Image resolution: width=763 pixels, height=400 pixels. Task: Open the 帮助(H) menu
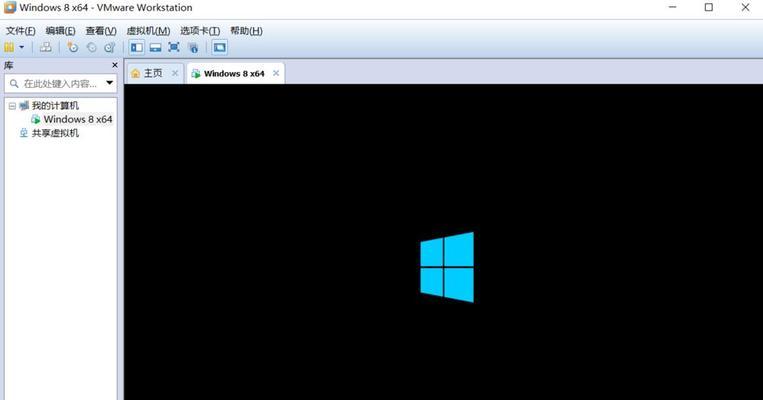pos(246,31)
